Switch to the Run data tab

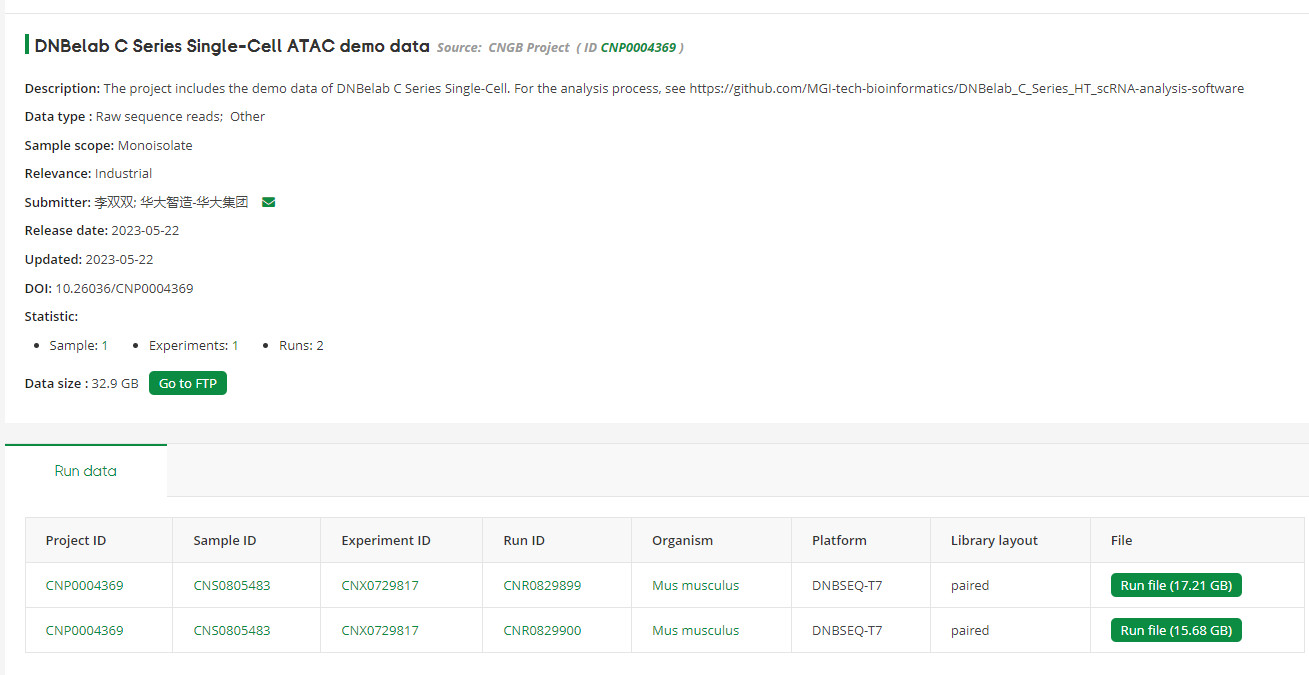tap(85, 470)
